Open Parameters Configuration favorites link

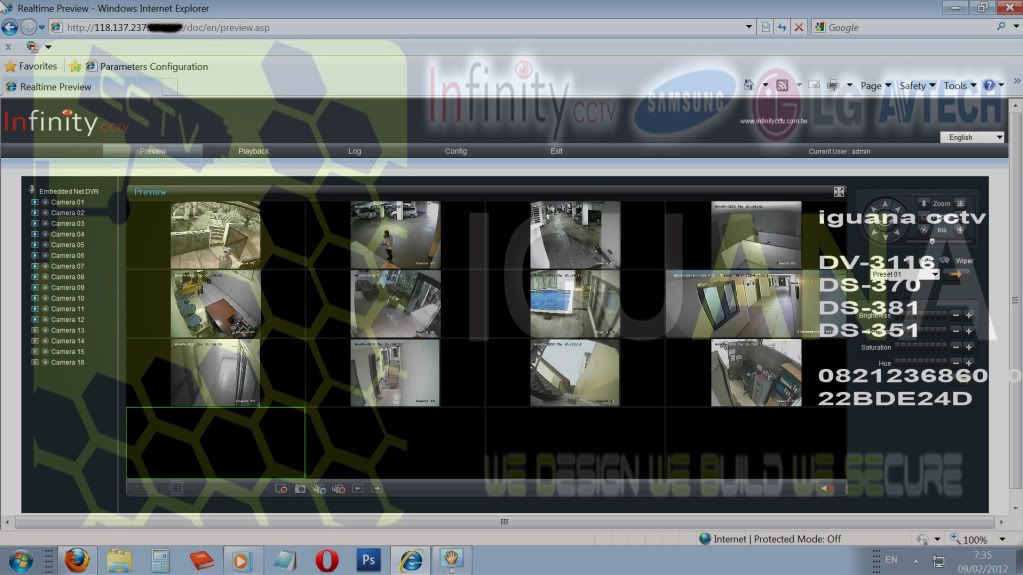(x=147, y=67)
